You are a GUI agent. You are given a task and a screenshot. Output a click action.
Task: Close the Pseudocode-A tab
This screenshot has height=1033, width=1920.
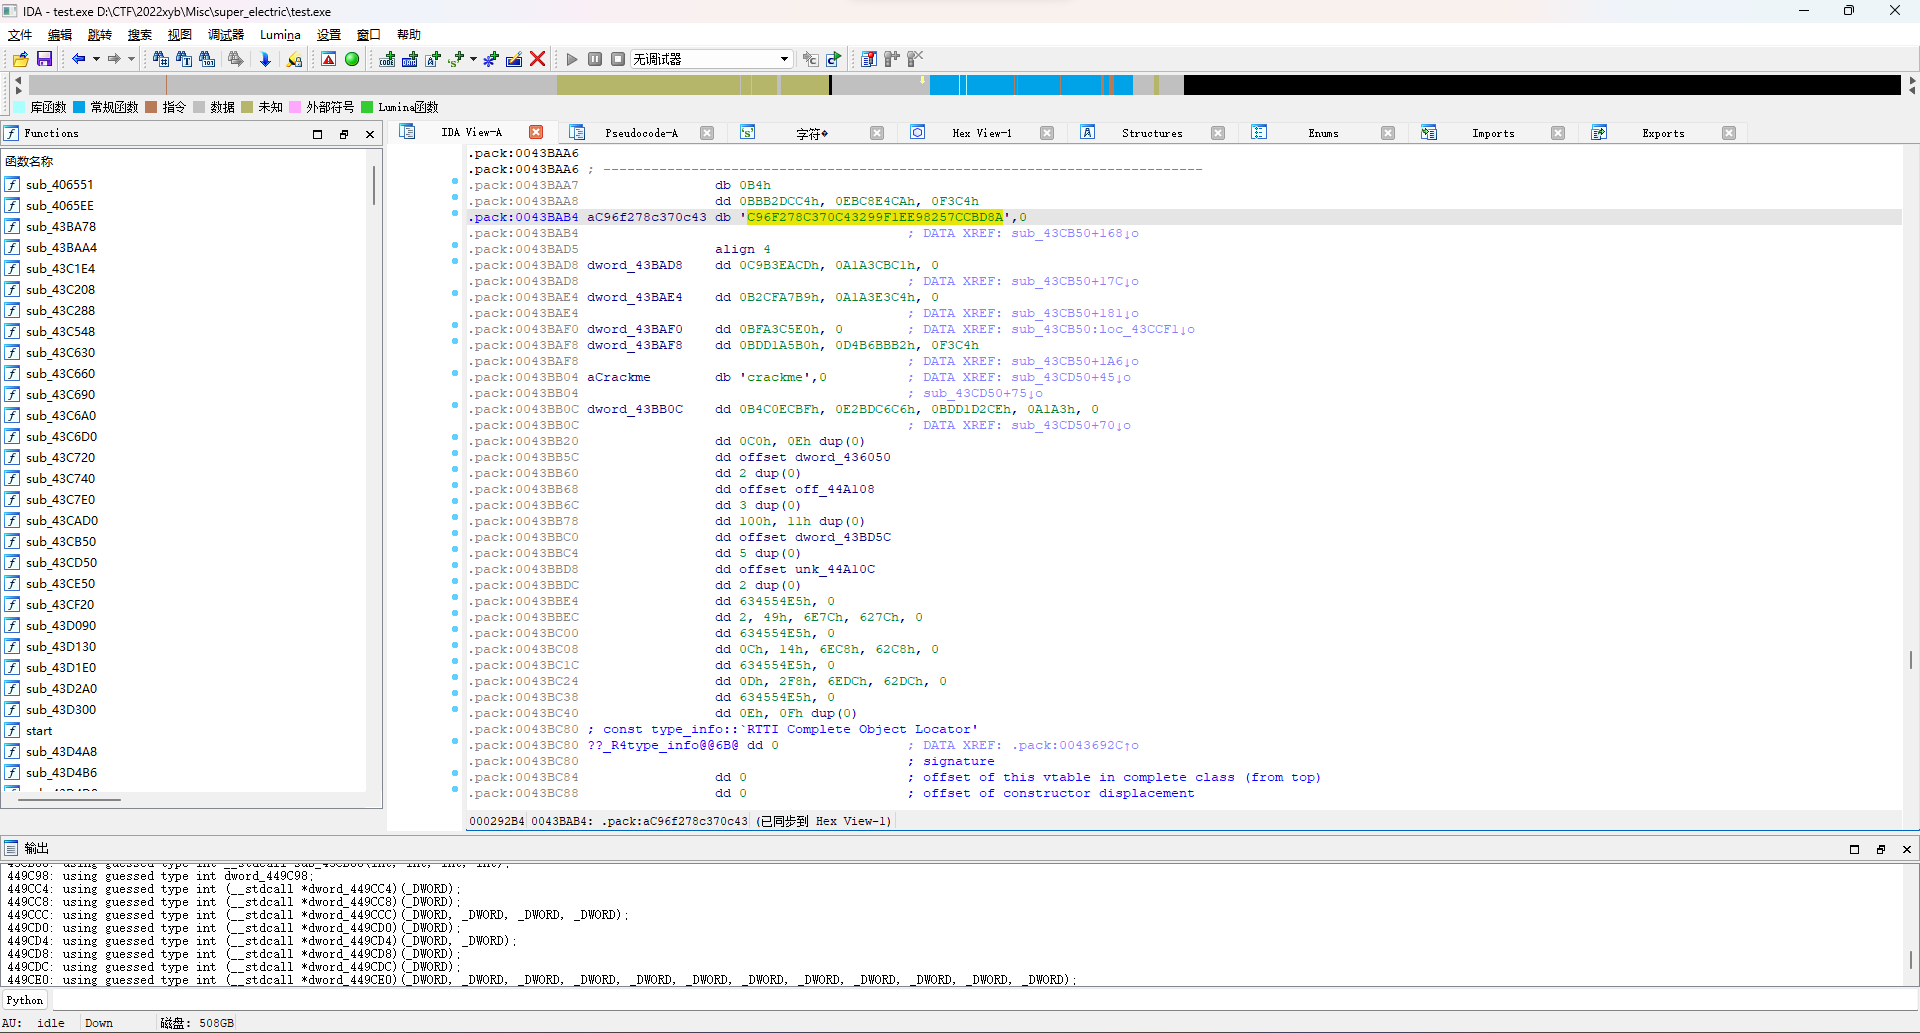click(707, 133)
